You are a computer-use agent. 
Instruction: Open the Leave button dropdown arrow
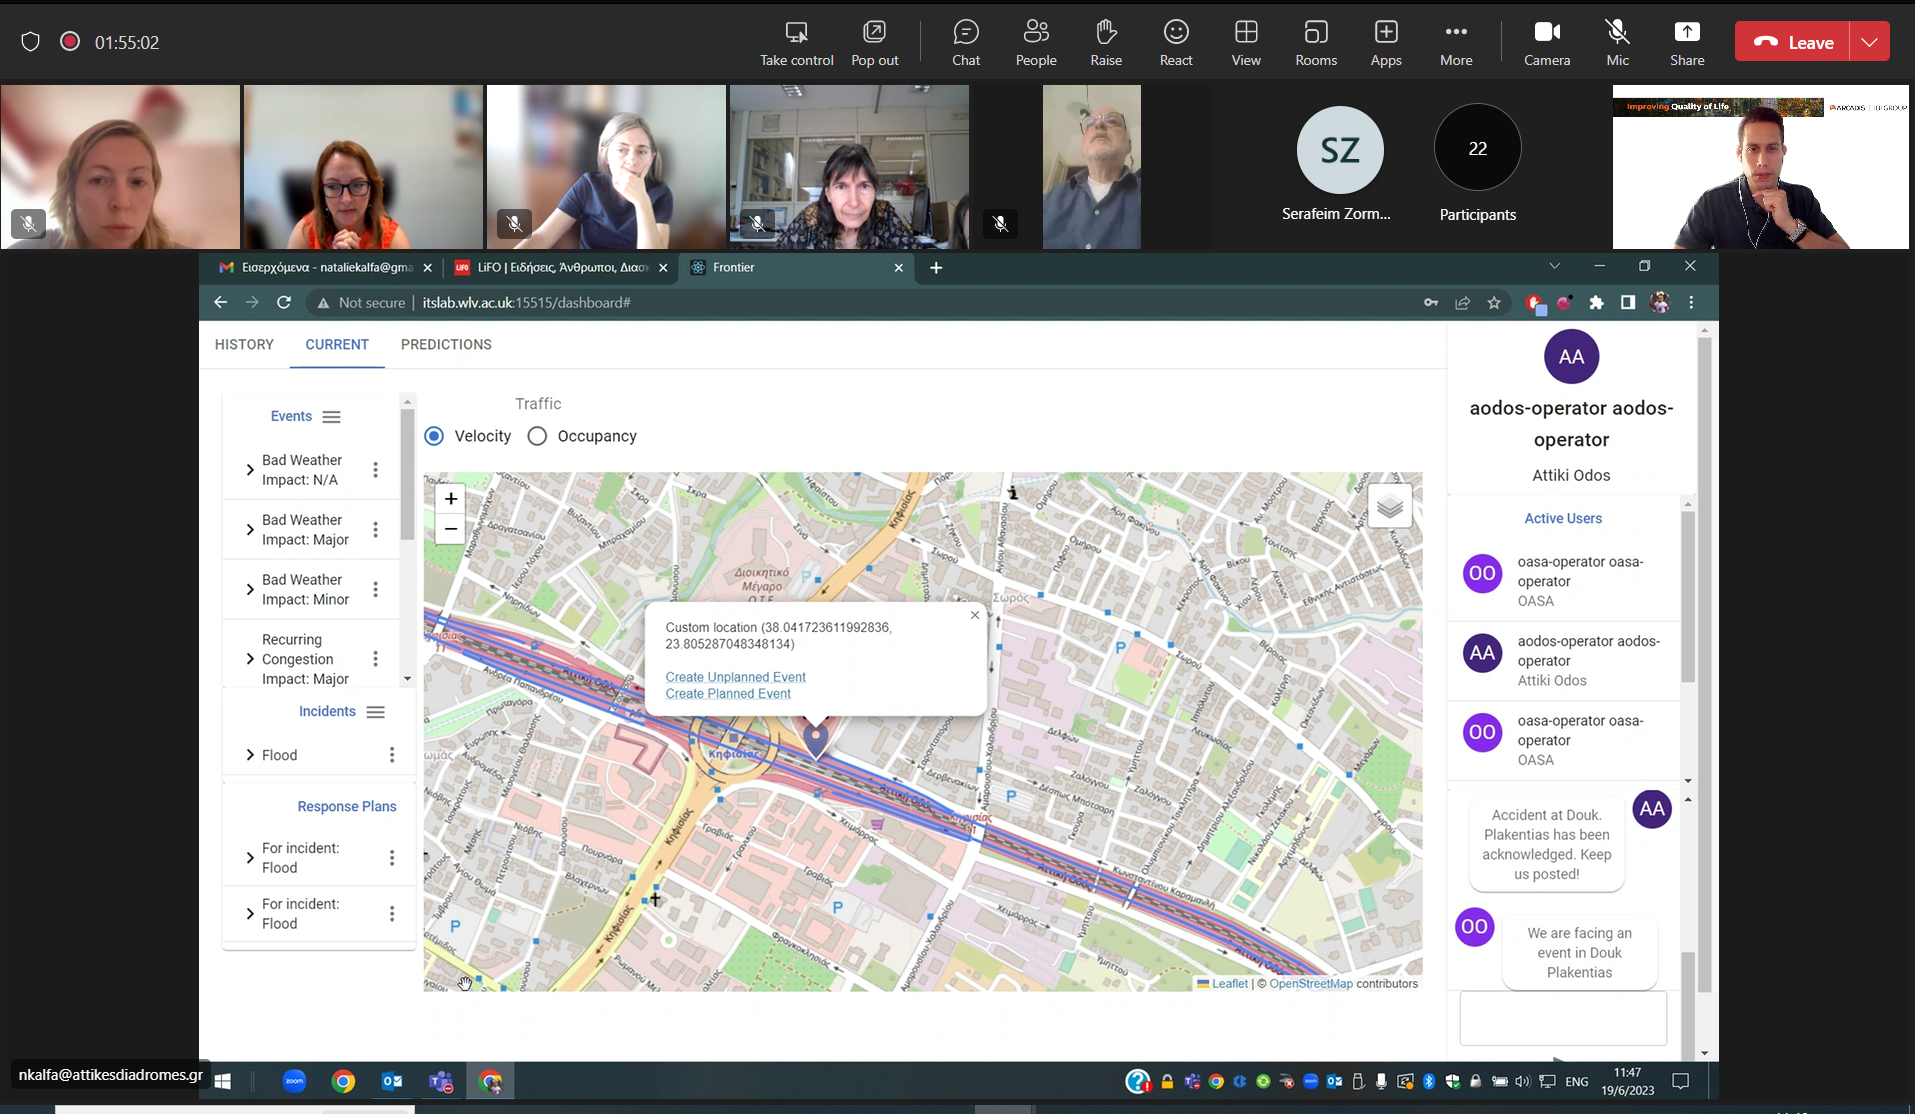point(1869,42)
